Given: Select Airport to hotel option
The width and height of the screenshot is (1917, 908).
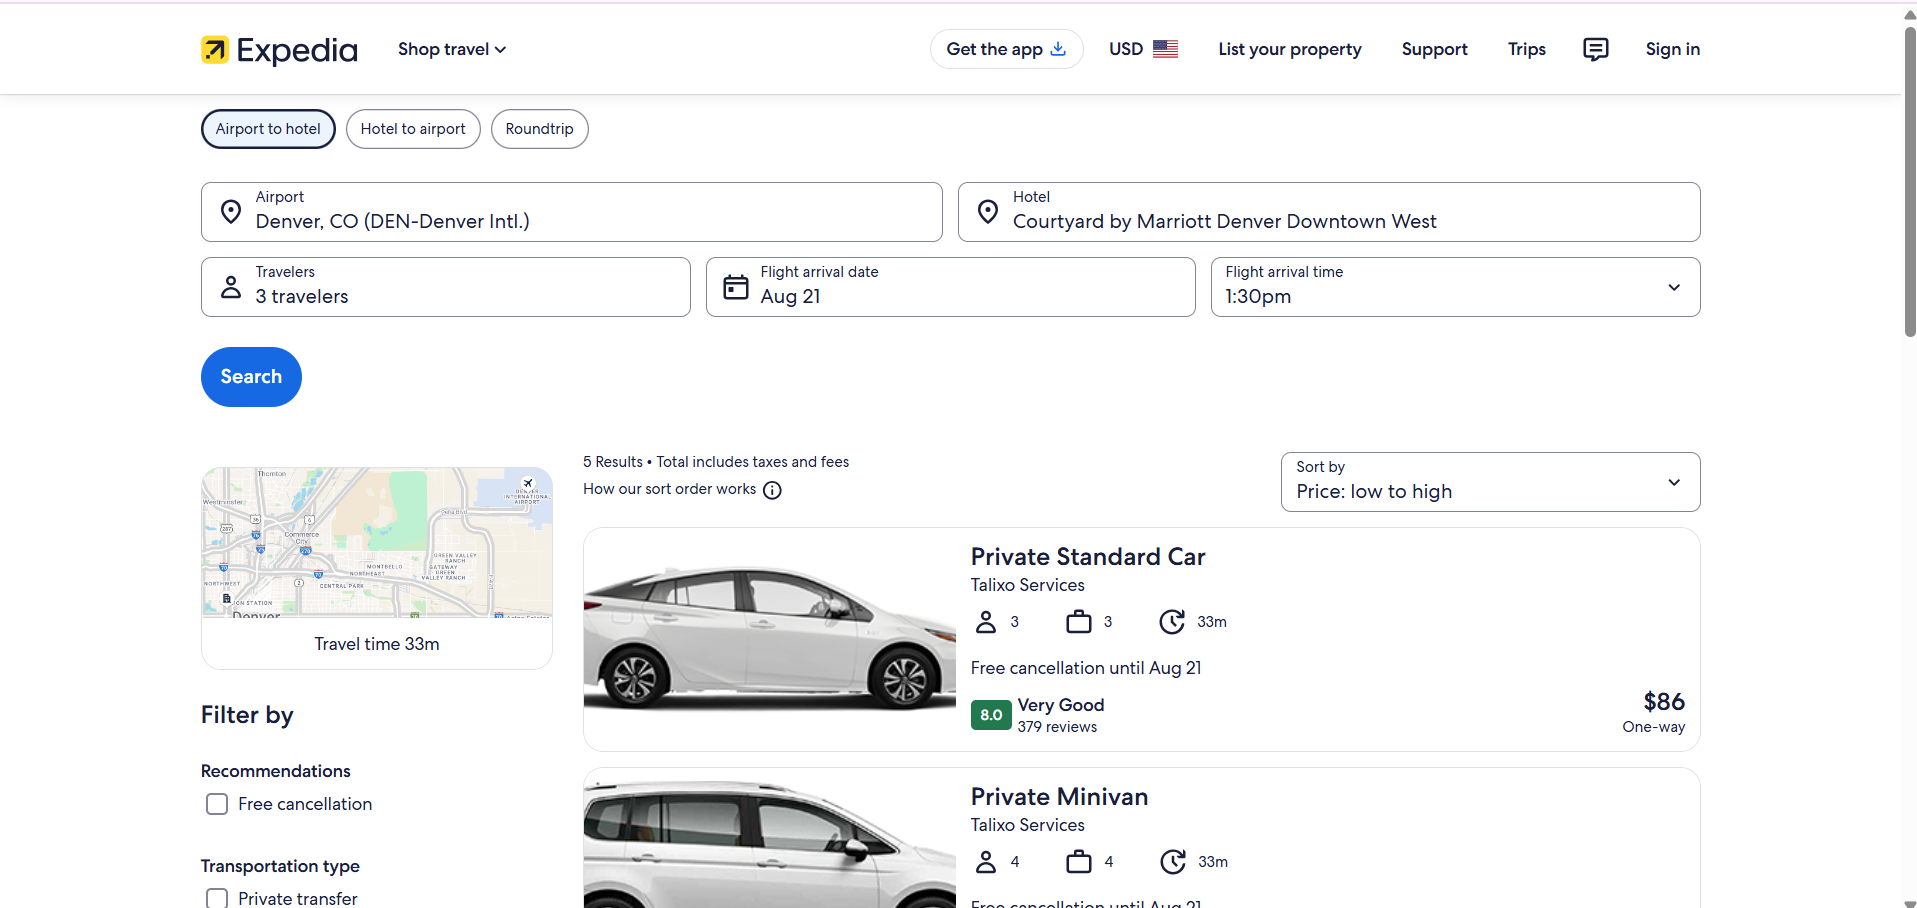Looking at the screenshot, I should coord(268,129).
